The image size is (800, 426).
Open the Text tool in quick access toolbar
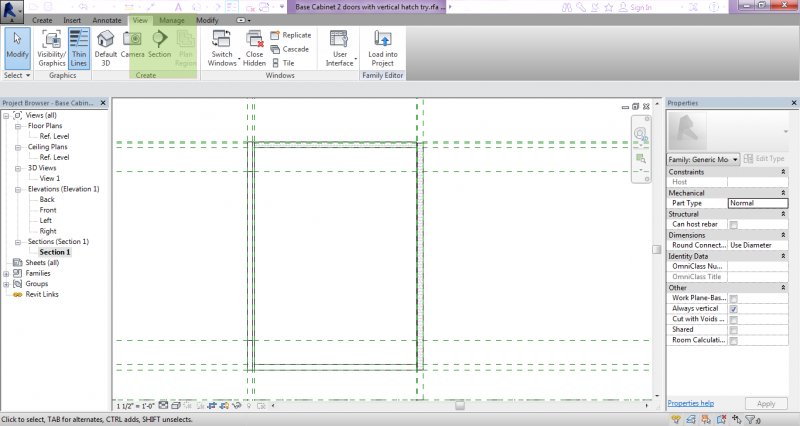(178, 7)
